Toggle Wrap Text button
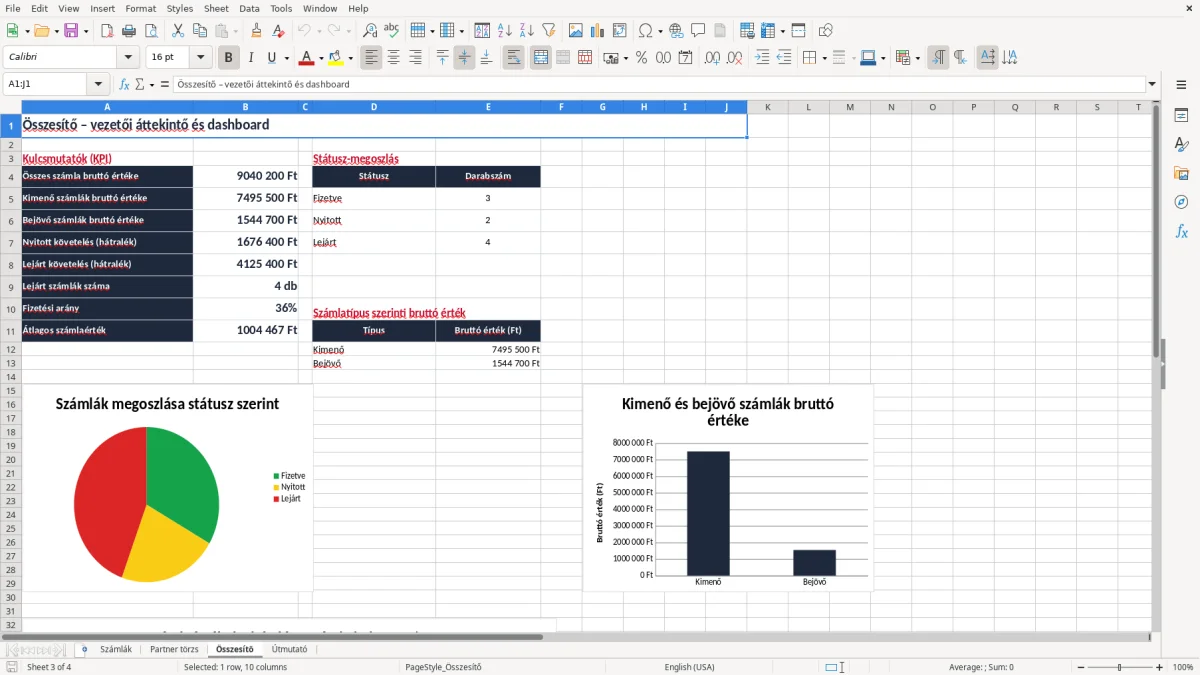Viewport: 1200px width, 675px height. (513, 58)
